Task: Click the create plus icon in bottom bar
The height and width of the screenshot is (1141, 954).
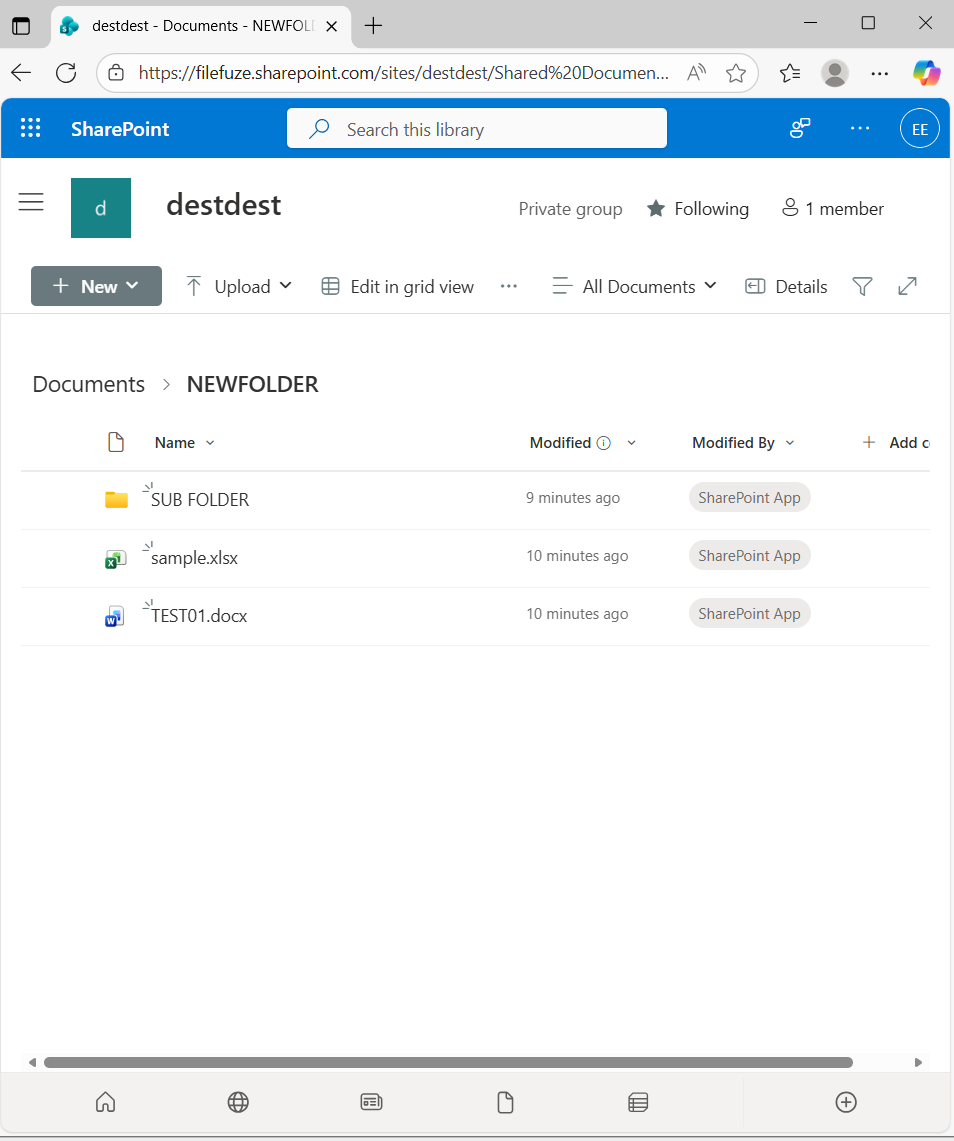Action: point(846,1102)
